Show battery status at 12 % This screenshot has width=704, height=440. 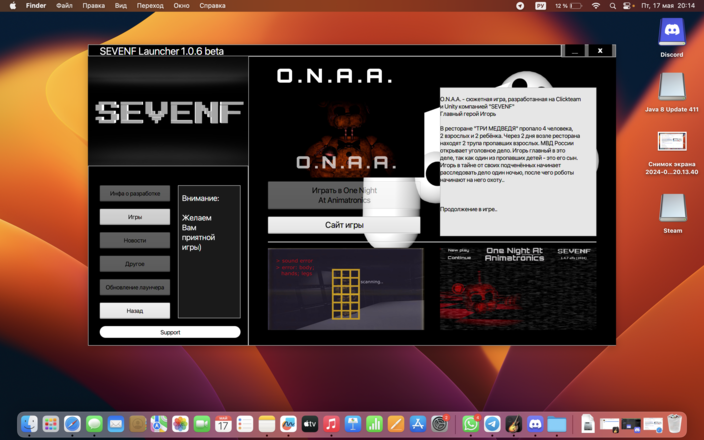click(x=568, y=6)
